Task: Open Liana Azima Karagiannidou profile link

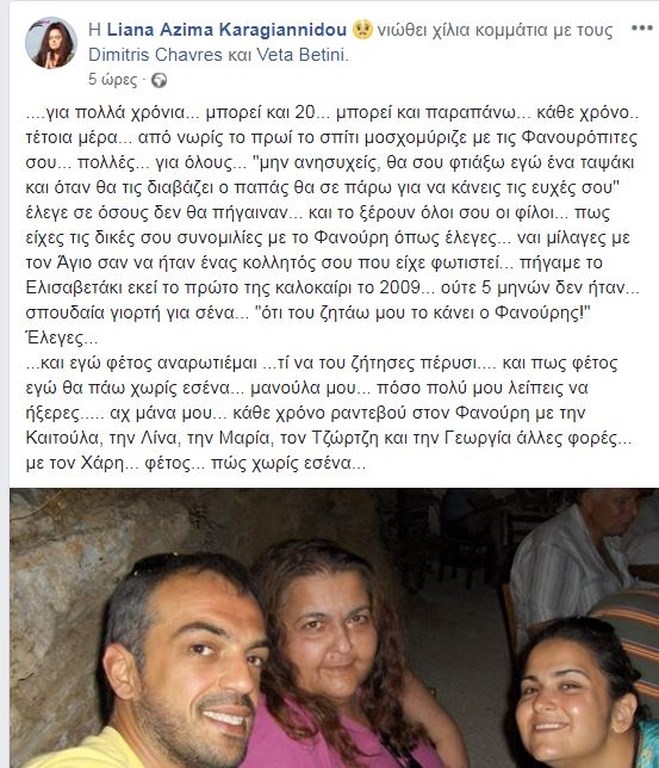Action: tap(226, 30)
